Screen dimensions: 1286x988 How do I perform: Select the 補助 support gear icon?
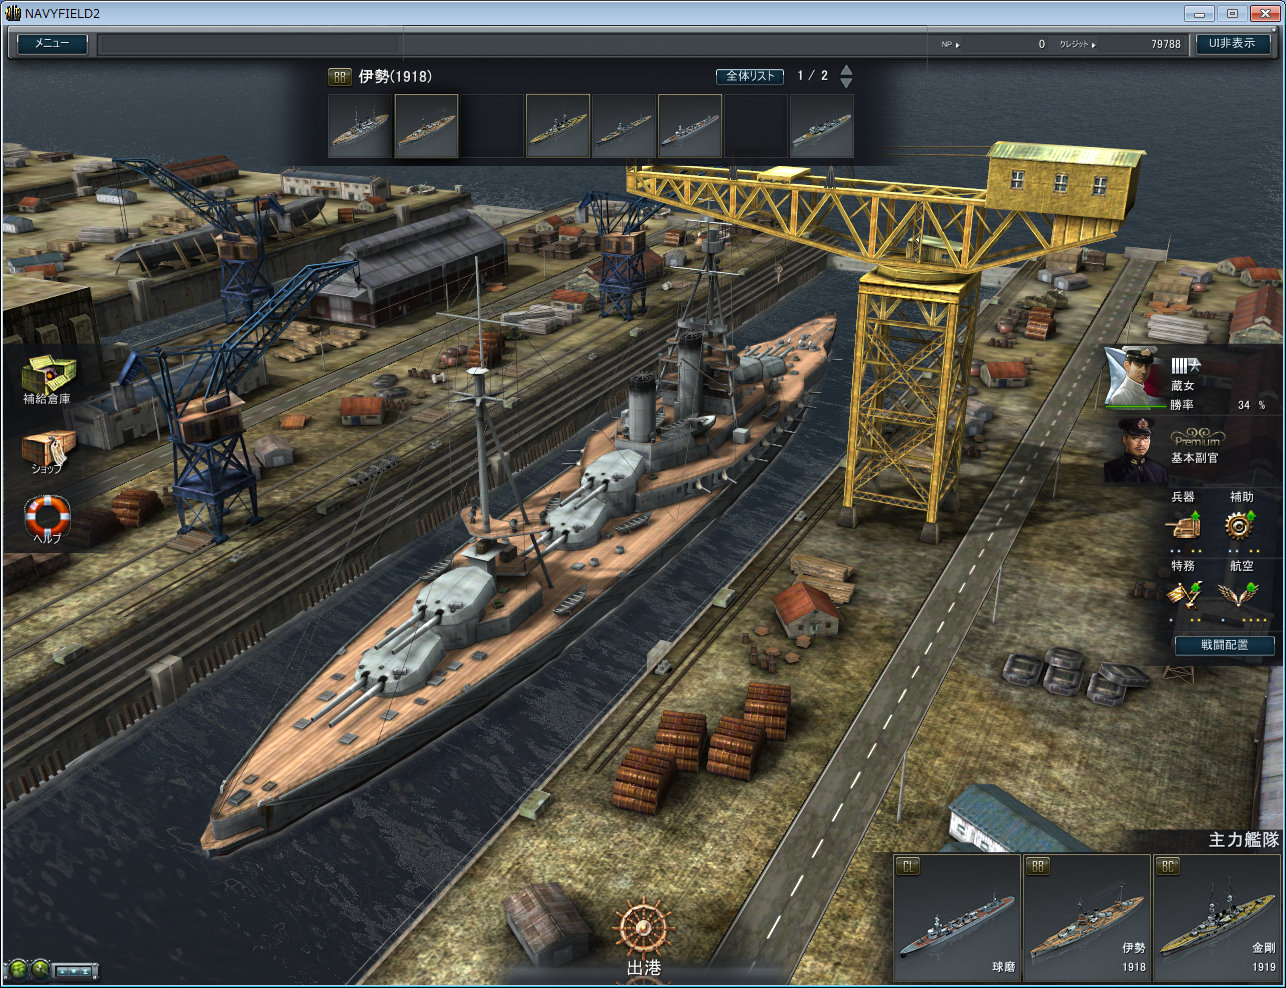tap(1240, 525)
